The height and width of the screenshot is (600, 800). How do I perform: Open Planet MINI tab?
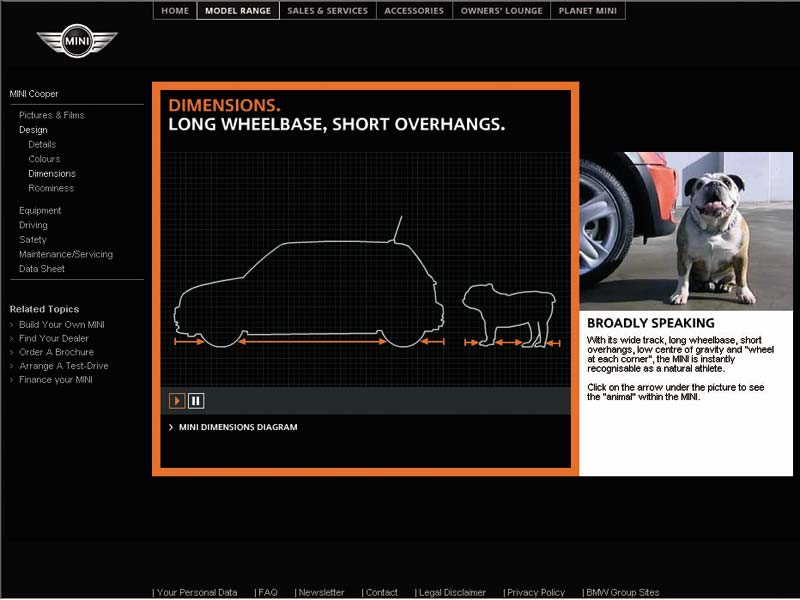click(x=588, y=11)
